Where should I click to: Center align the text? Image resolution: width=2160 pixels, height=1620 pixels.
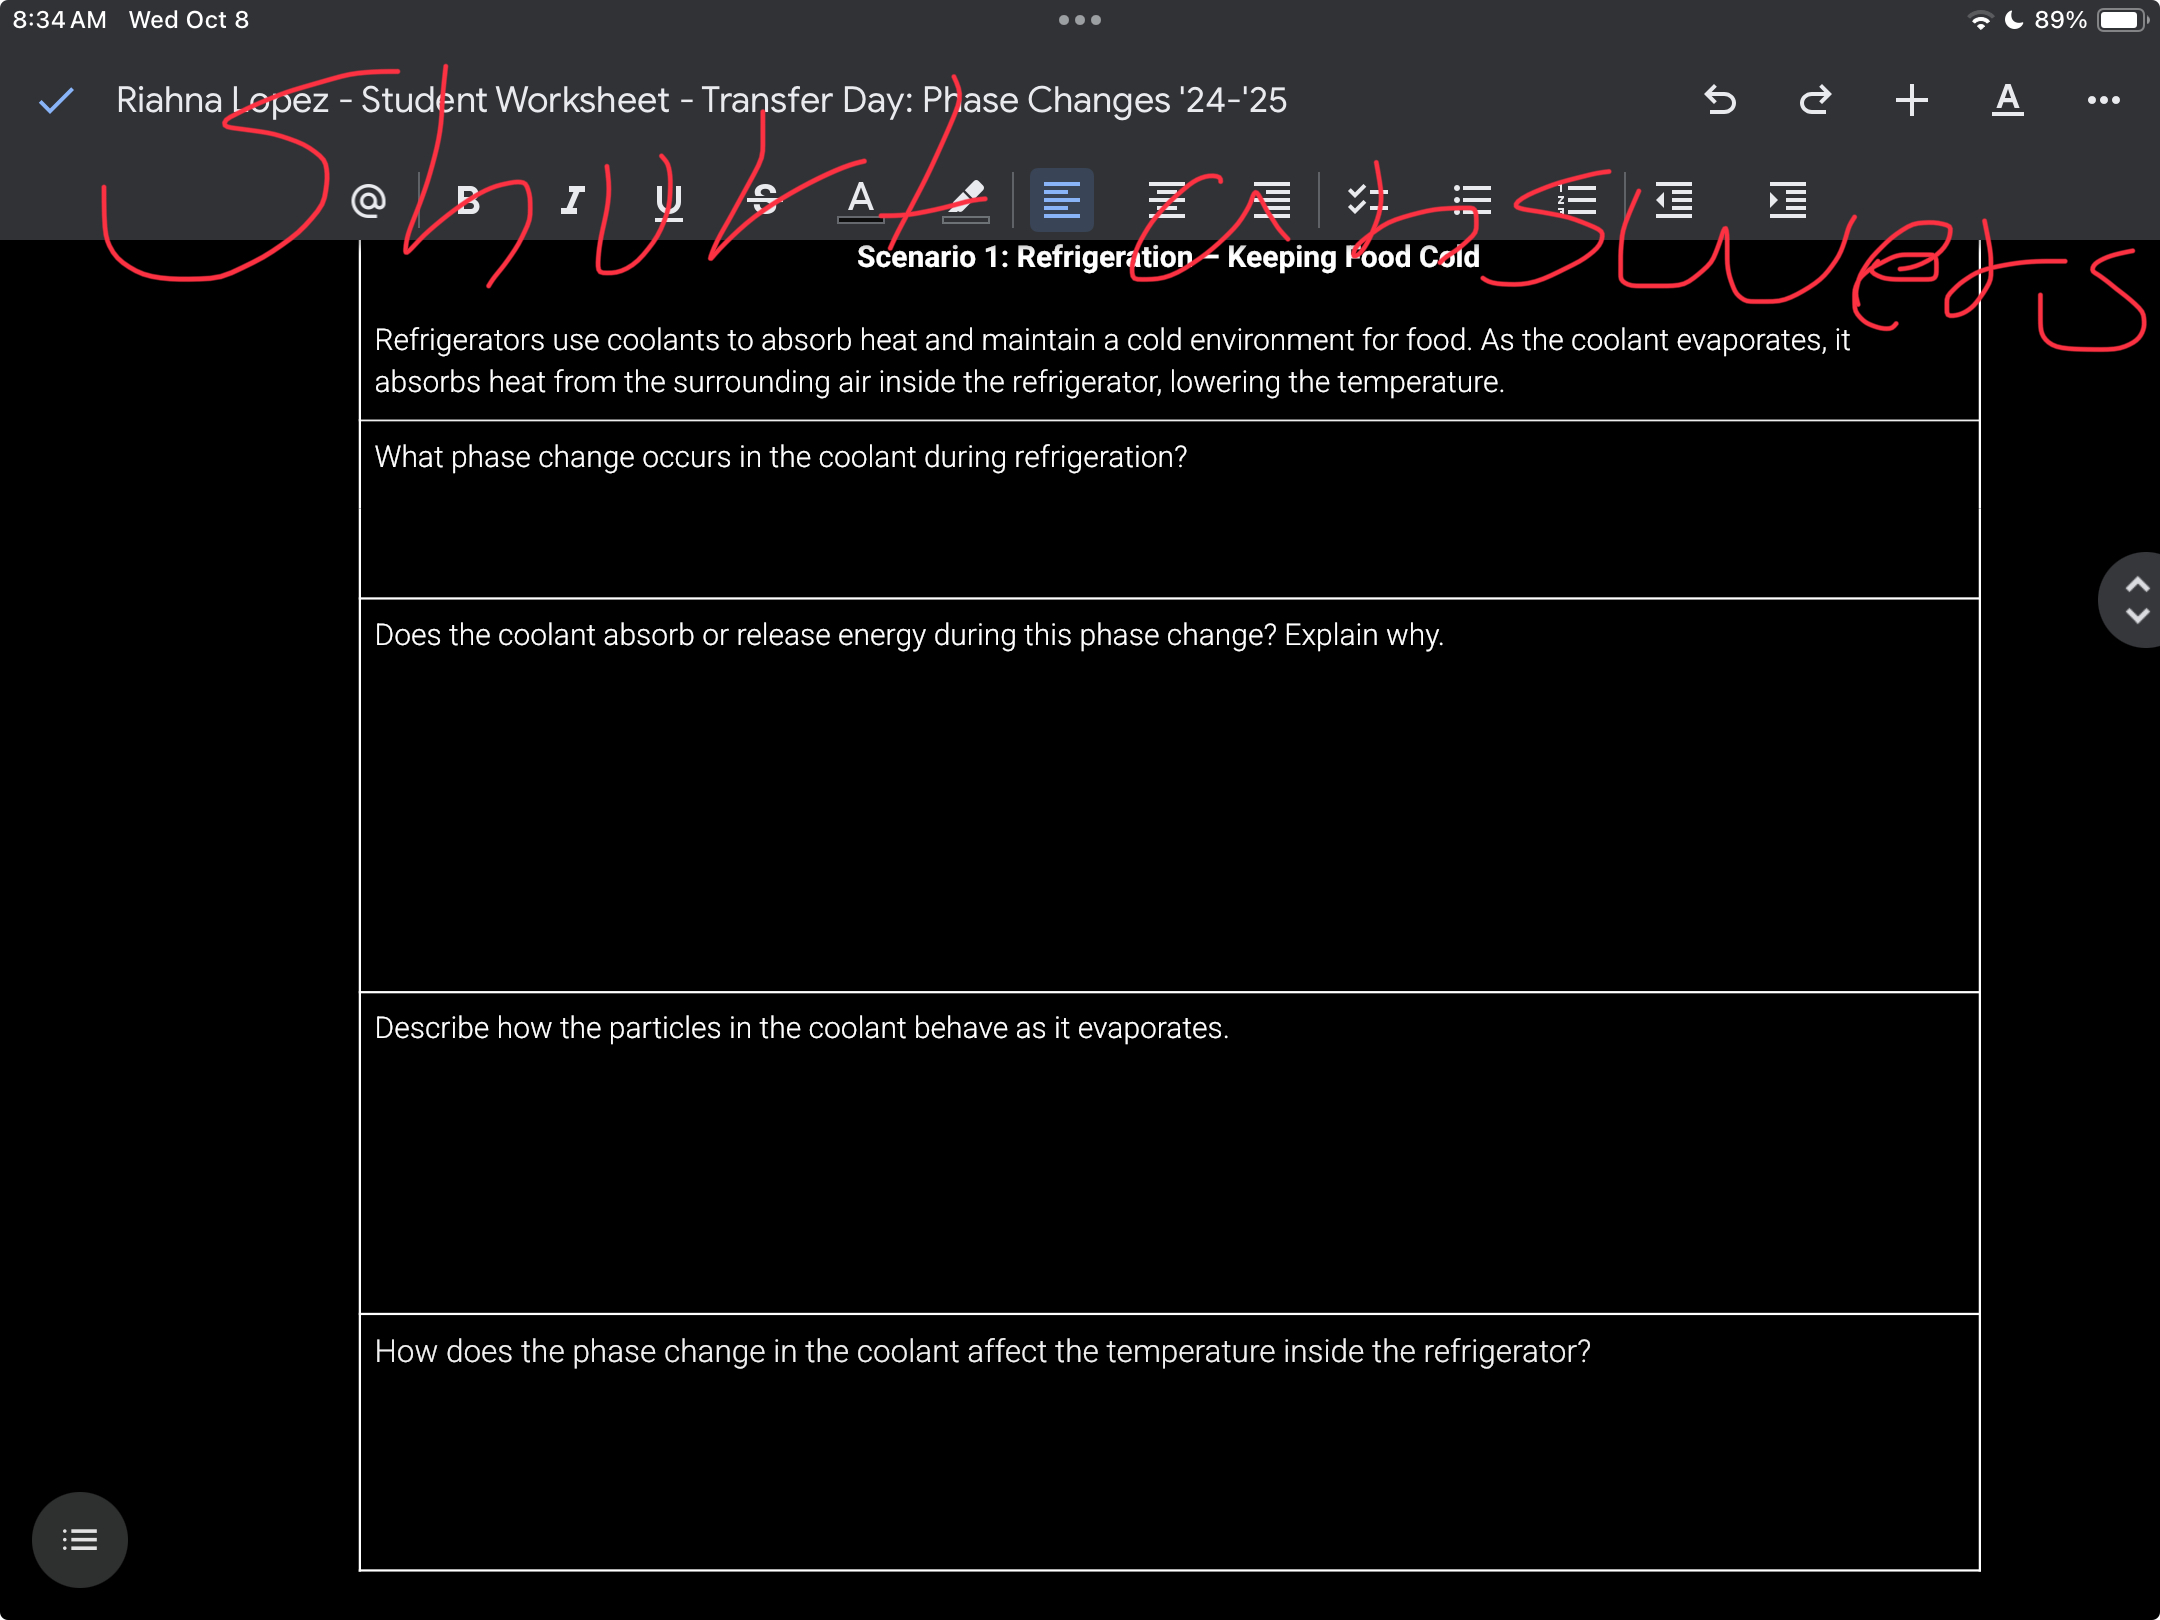tap(1166, 200)
